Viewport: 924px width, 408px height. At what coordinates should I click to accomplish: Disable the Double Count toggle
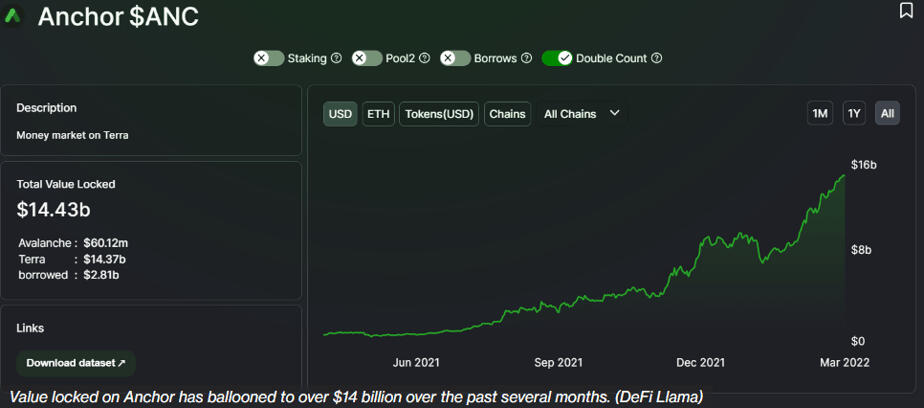coord(557,58)
